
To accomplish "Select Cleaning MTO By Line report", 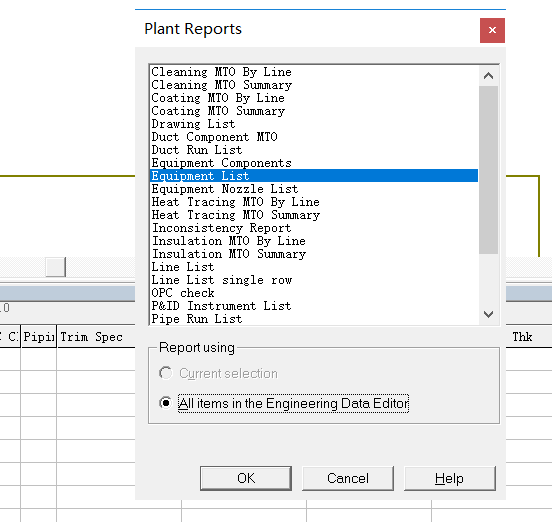I will [314, 72].
